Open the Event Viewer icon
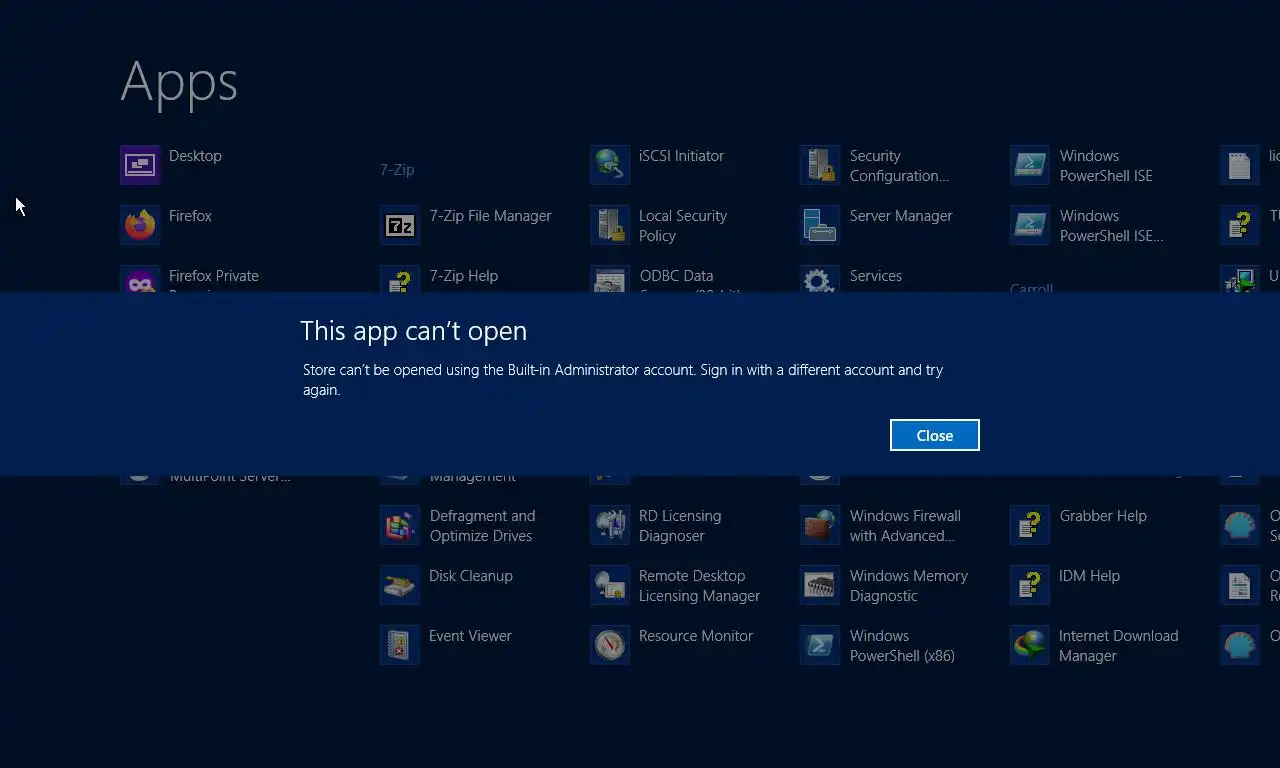Viewport: 1280px width, 768px height. (x=400, y=645)
